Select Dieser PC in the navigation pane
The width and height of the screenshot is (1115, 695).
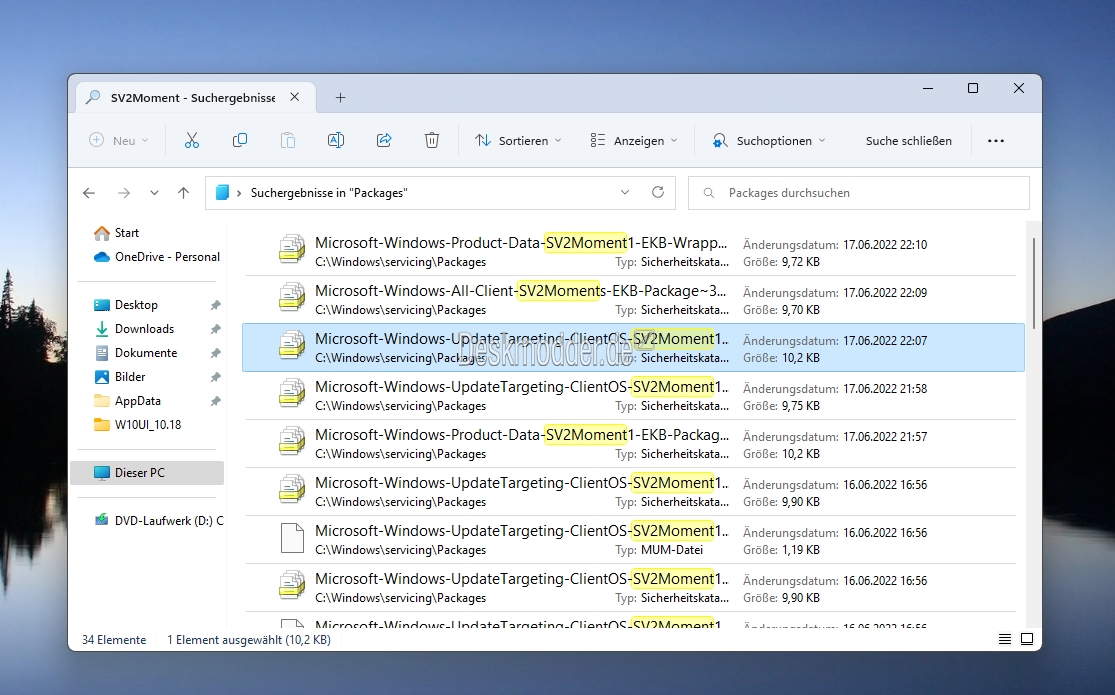tap(147, 472)
